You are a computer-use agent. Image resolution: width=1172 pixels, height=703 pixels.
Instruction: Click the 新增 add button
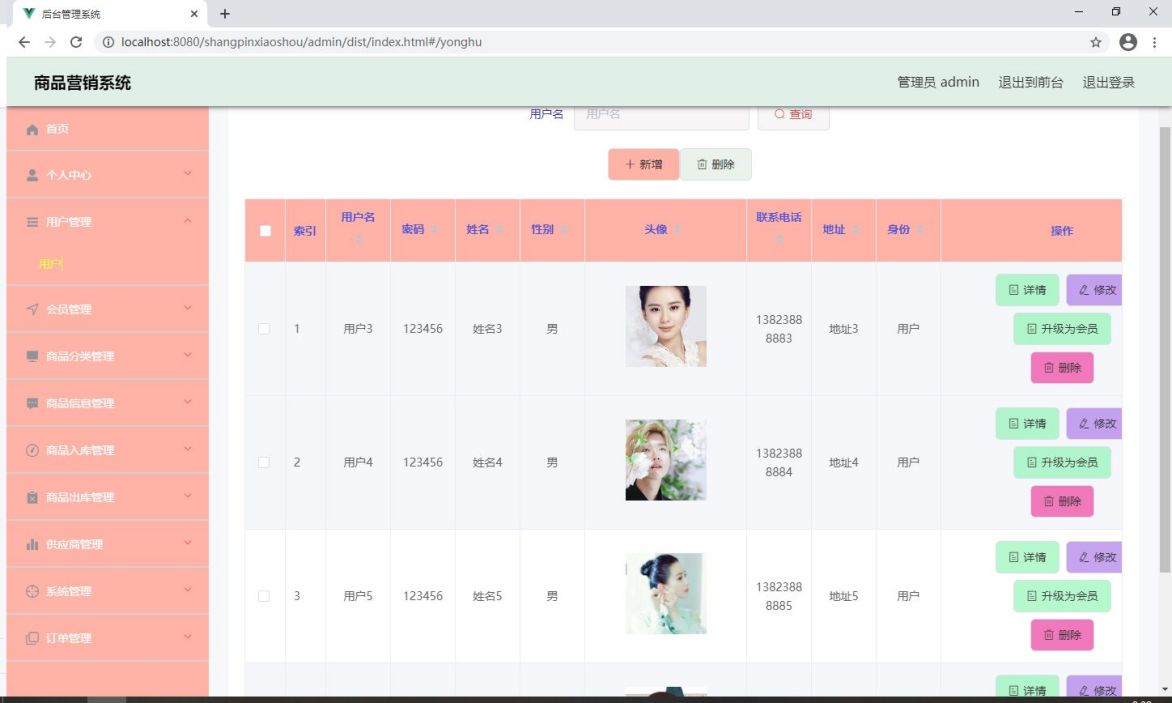[644, 164]
